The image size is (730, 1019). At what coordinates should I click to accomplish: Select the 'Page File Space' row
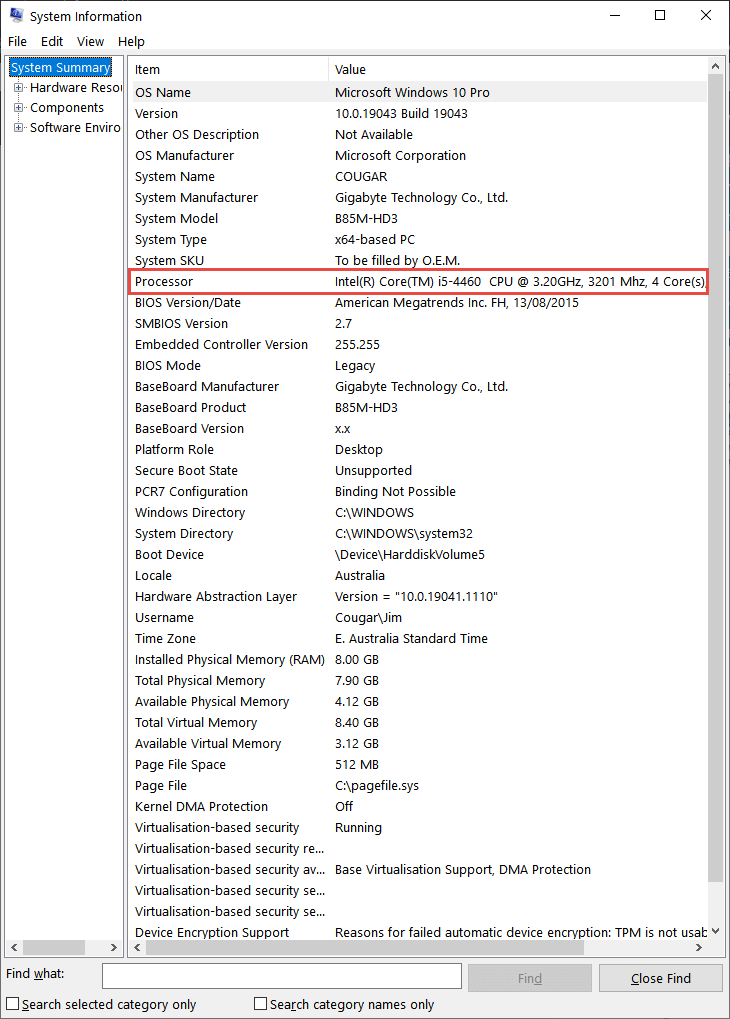(x=417, y=765)
